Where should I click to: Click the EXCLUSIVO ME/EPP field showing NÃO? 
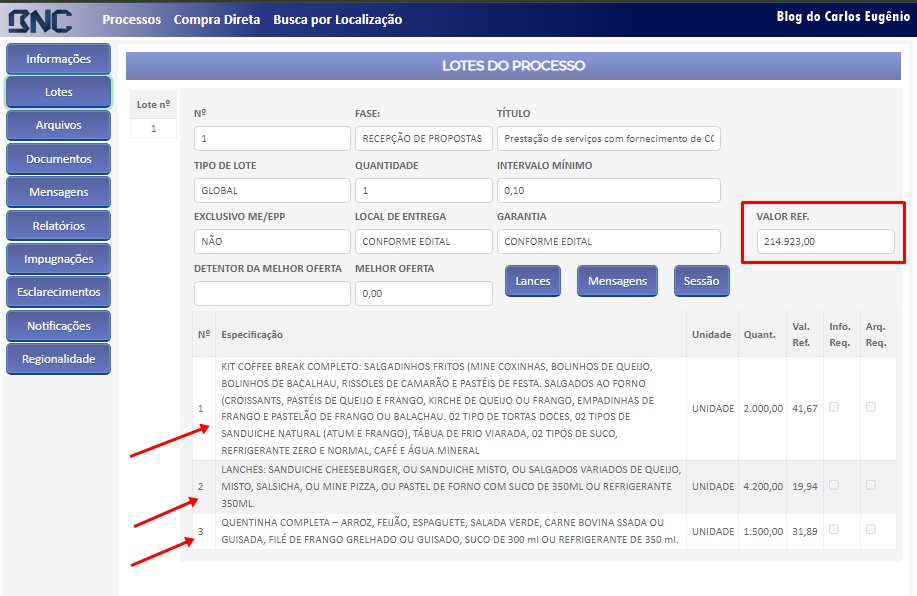click(x=272, y=242)
